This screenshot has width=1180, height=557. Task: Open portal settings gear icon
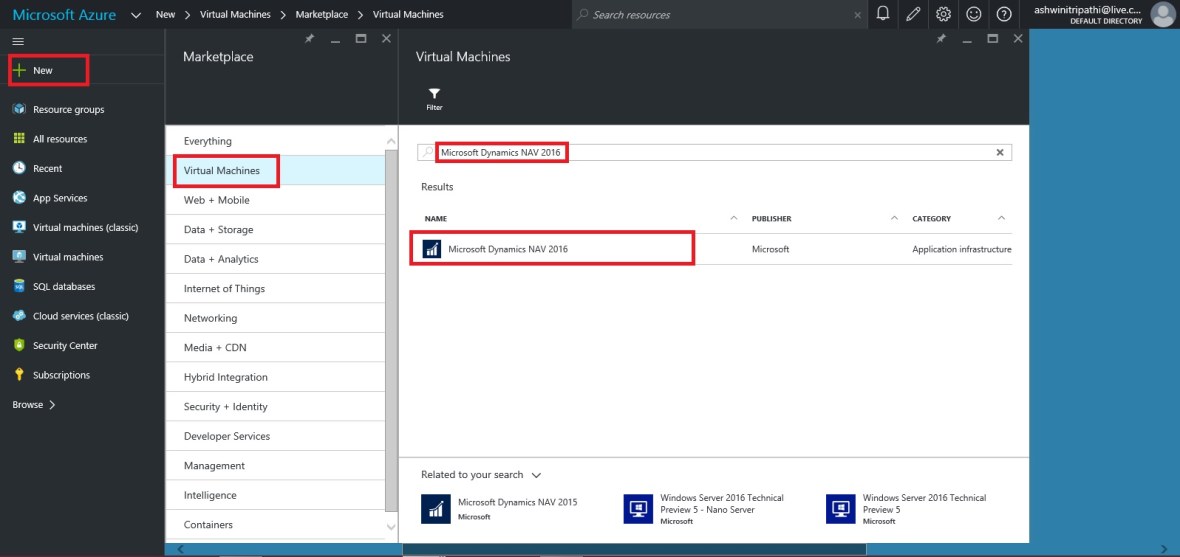click(x=943, y=14)
